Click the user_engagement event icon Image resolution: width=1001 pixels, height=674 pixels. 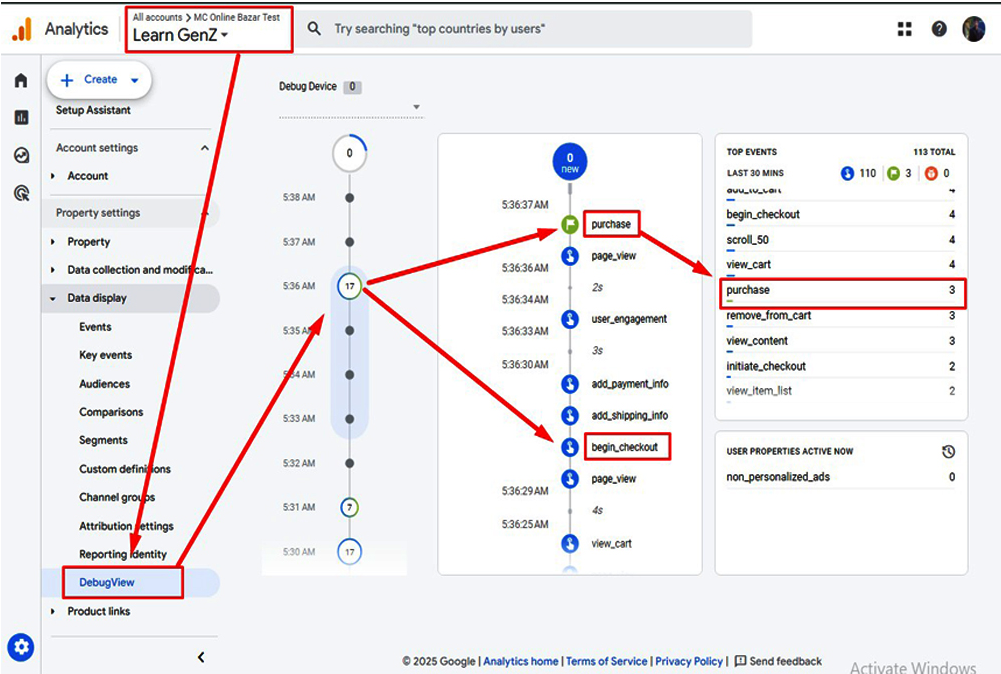pyautogui.click(x=569, y=319)
